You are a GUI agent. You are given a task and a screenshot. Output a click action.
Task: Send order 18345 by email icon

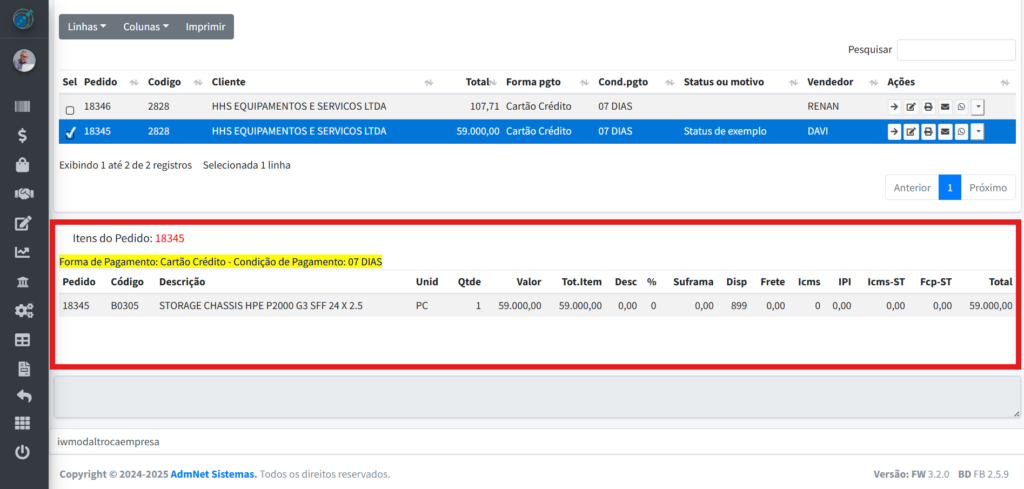click(x=945, y=132)
